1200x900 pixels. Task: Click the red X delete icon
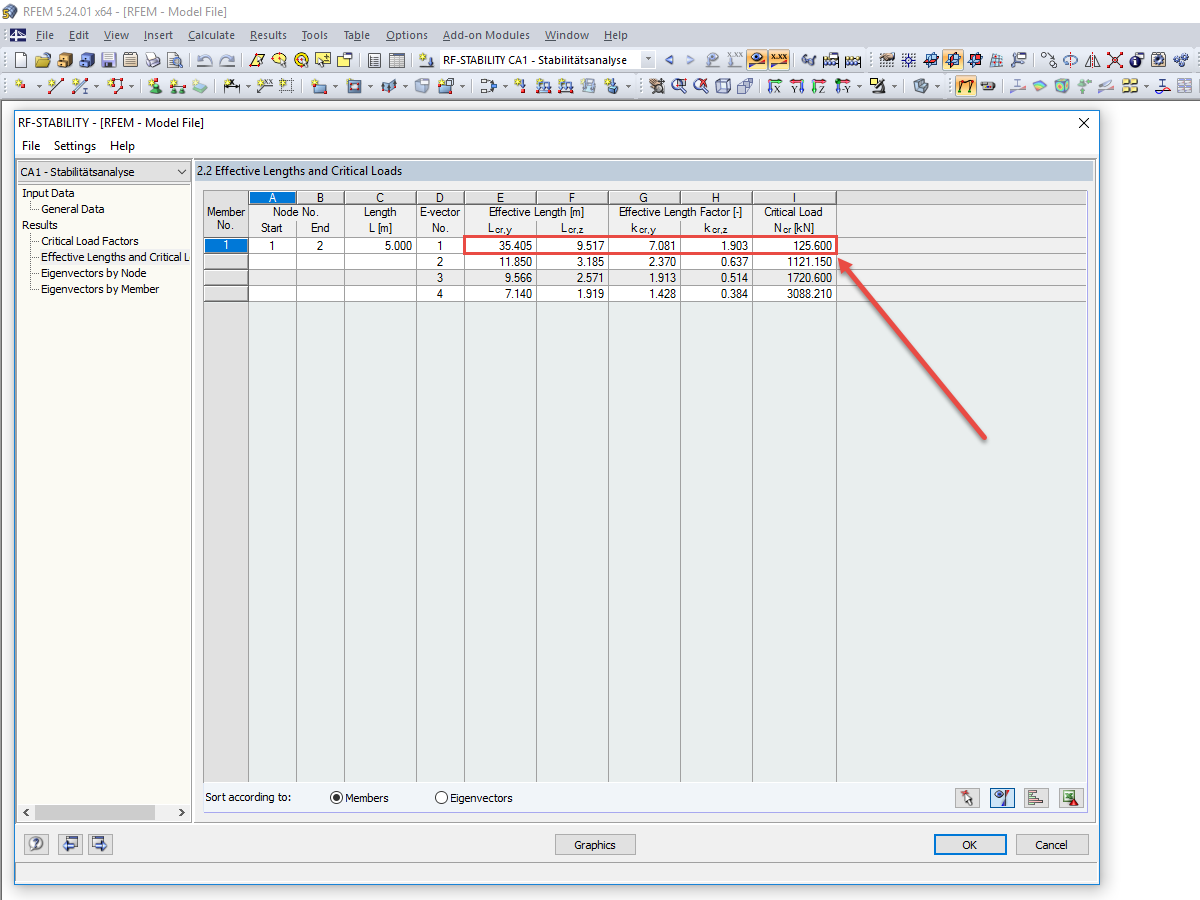click(1114, 60)
